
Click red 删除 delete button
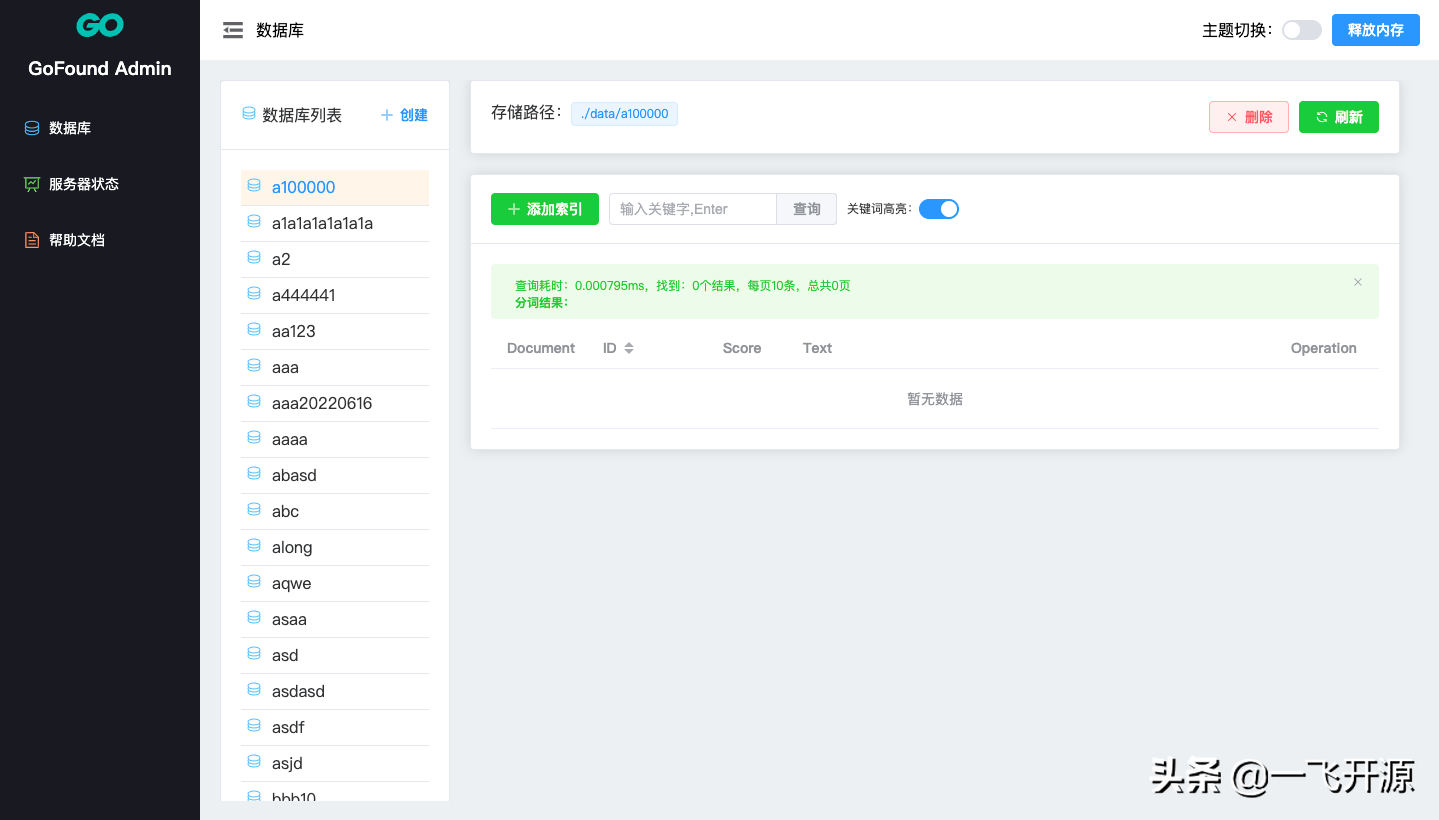pyautogui.click(x=1249, y=117)
